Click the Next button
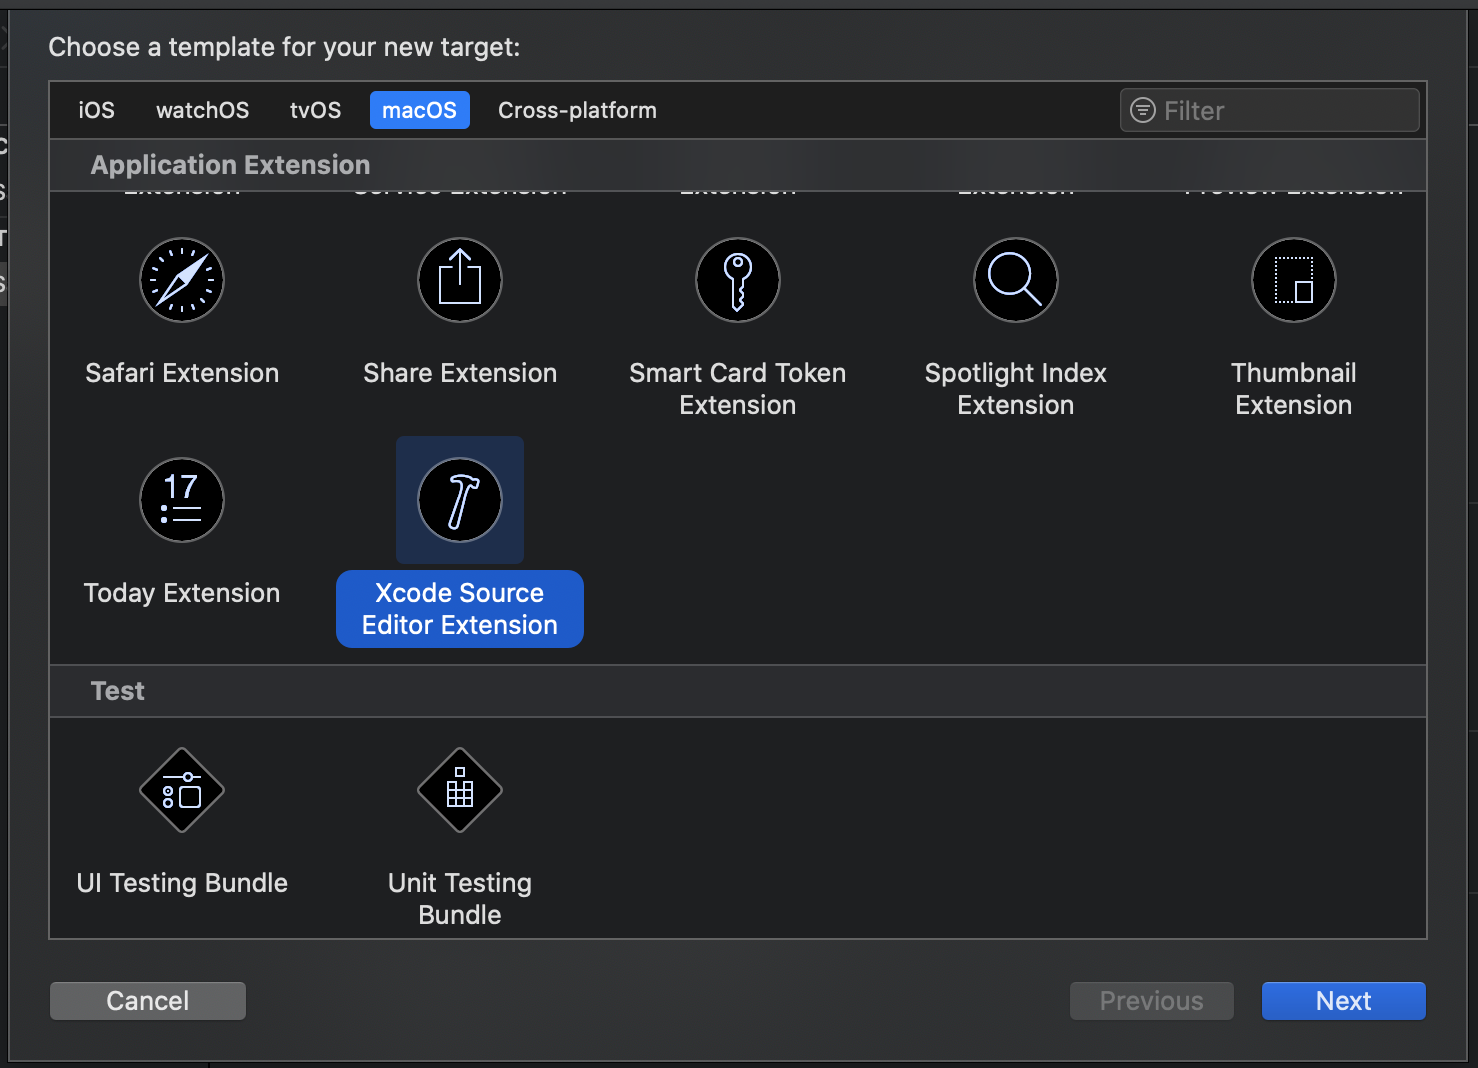Screen dimensions: 1478x1068 point(1344,1001)
